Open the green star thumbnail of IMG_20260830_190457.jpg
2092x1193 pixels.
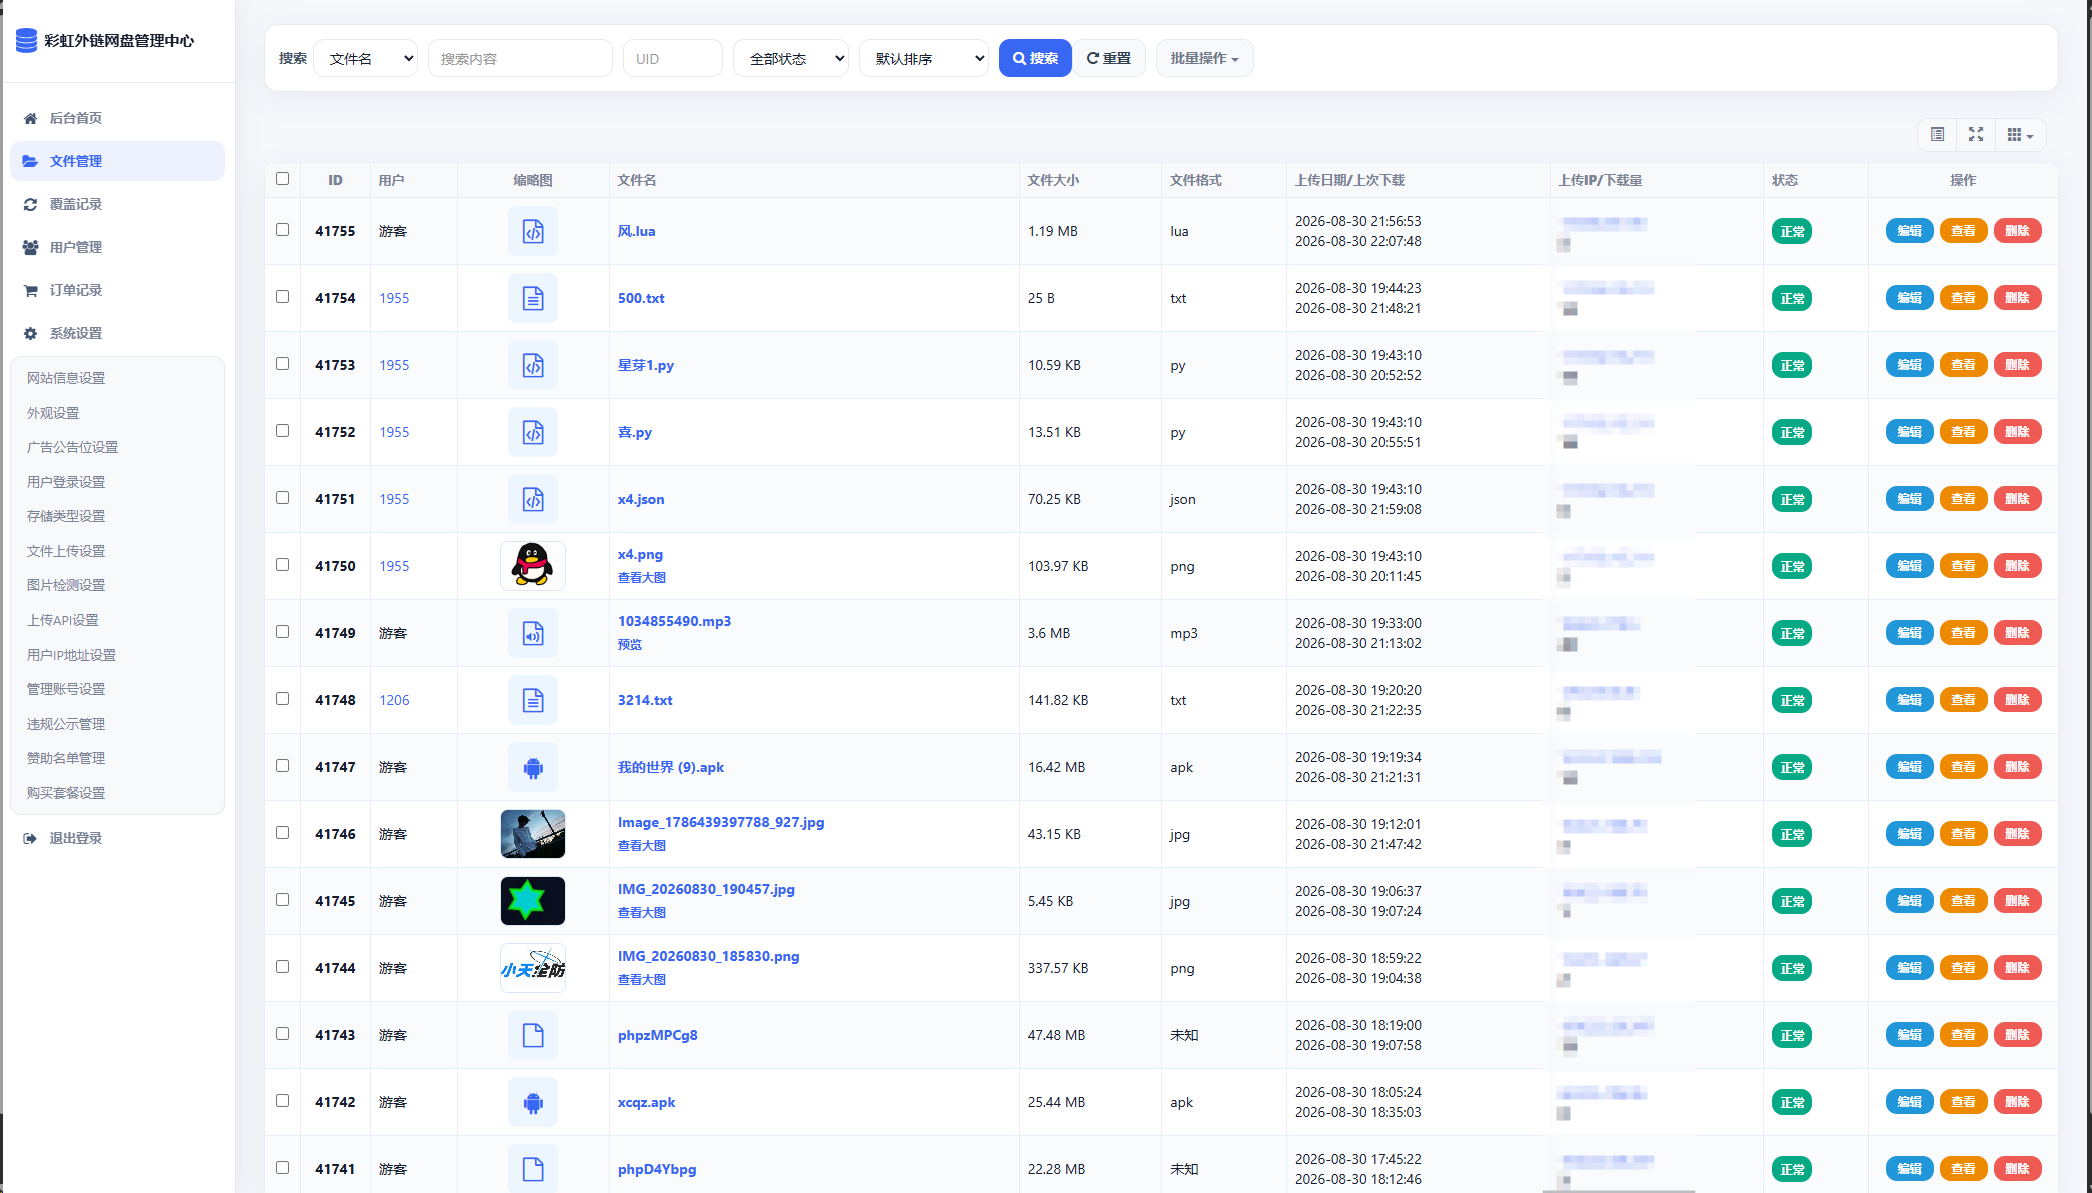coord(533,901)
